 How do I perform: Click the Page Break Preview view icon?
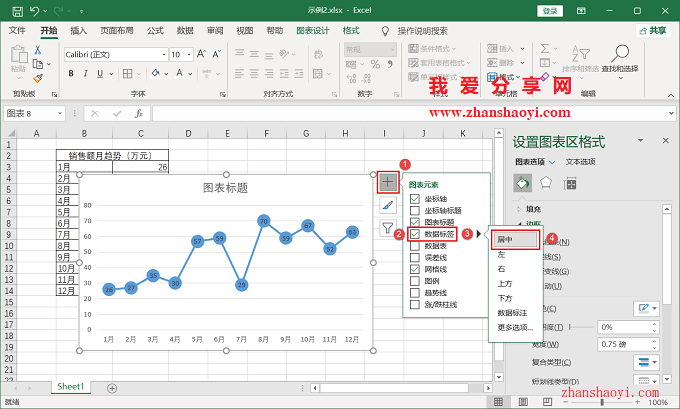(547, 402)
